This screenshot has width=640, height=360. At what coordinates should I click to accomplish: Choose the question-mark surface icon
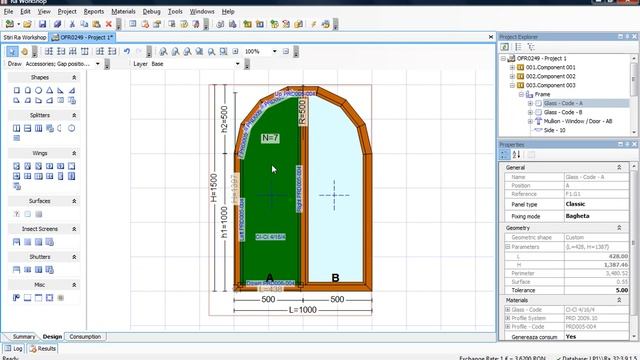coord(17,214)
